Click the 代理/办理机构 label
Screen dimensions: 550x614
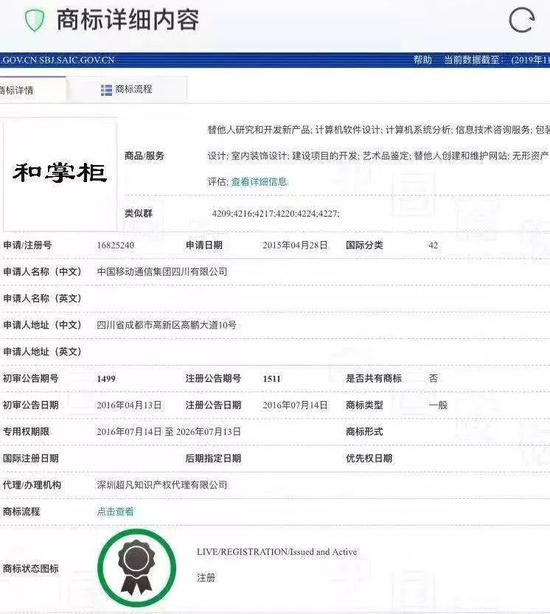point(32,485)
